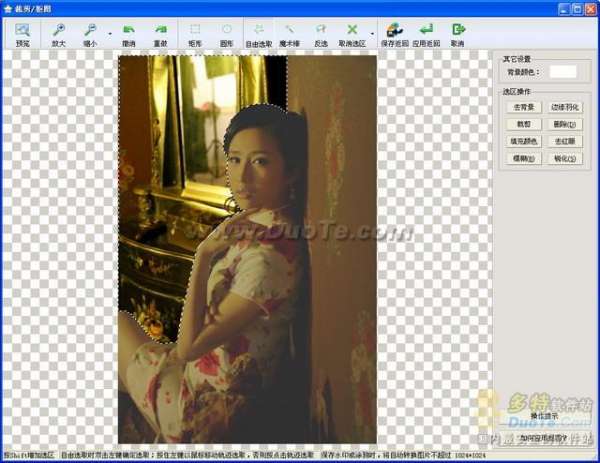Click the 预览 (Preview) toolbar icon
The image size is (600, 463).
(21, 35)
